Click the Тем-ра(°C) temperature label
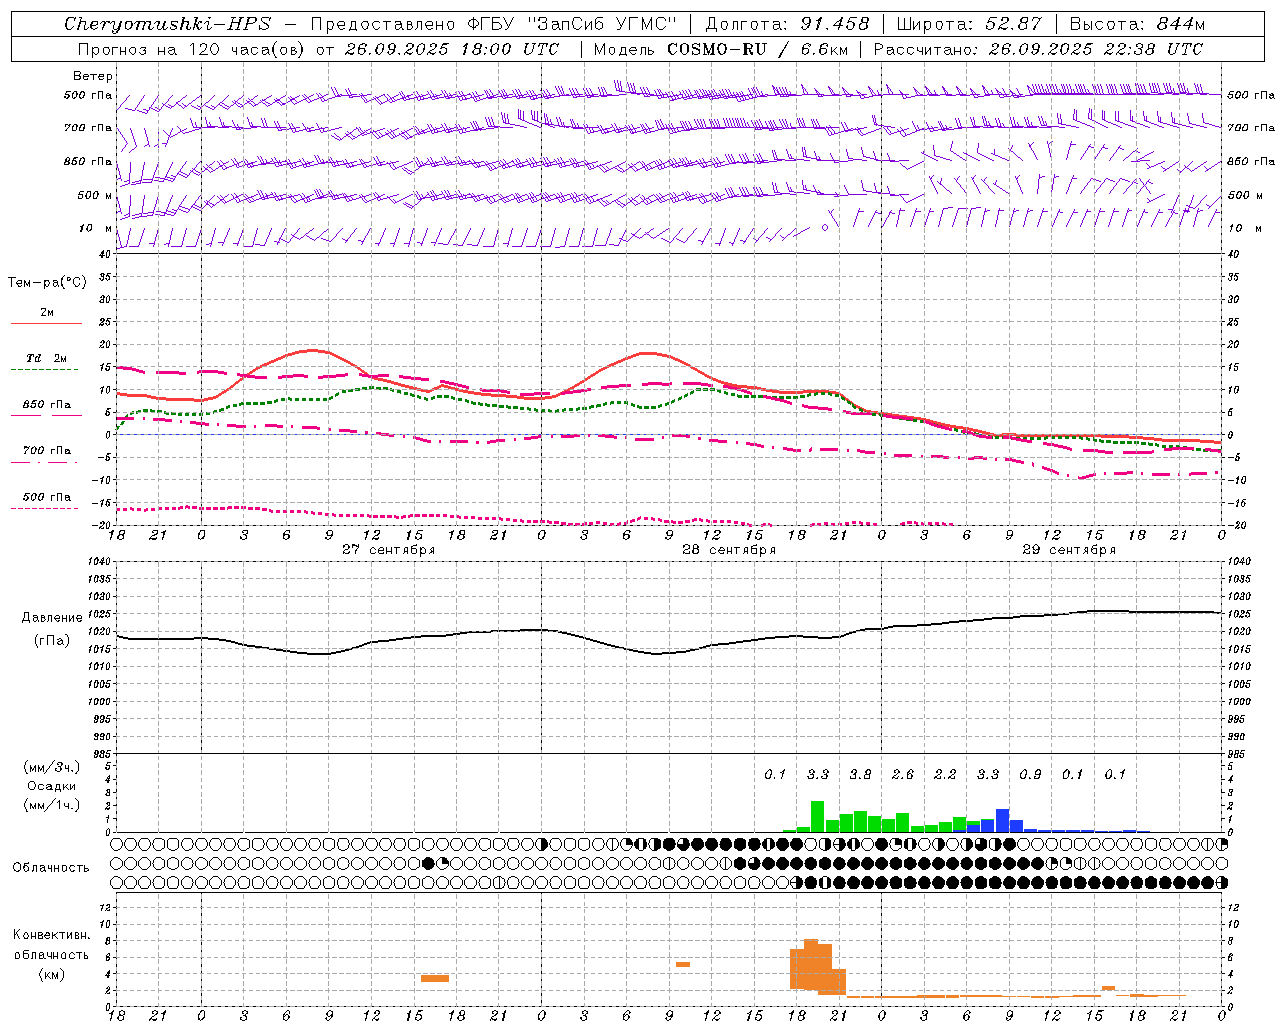 click(x=47, y=283)
